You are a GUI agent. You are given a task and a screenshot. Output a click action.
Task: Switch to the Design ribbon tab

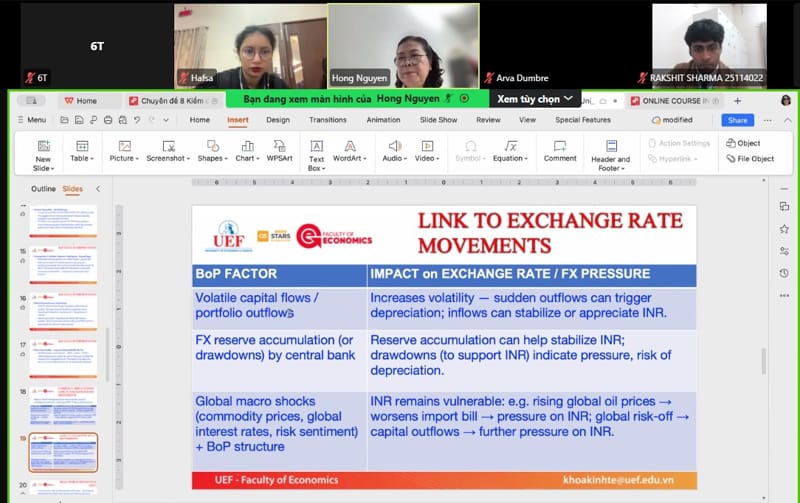tap(278, 120)
